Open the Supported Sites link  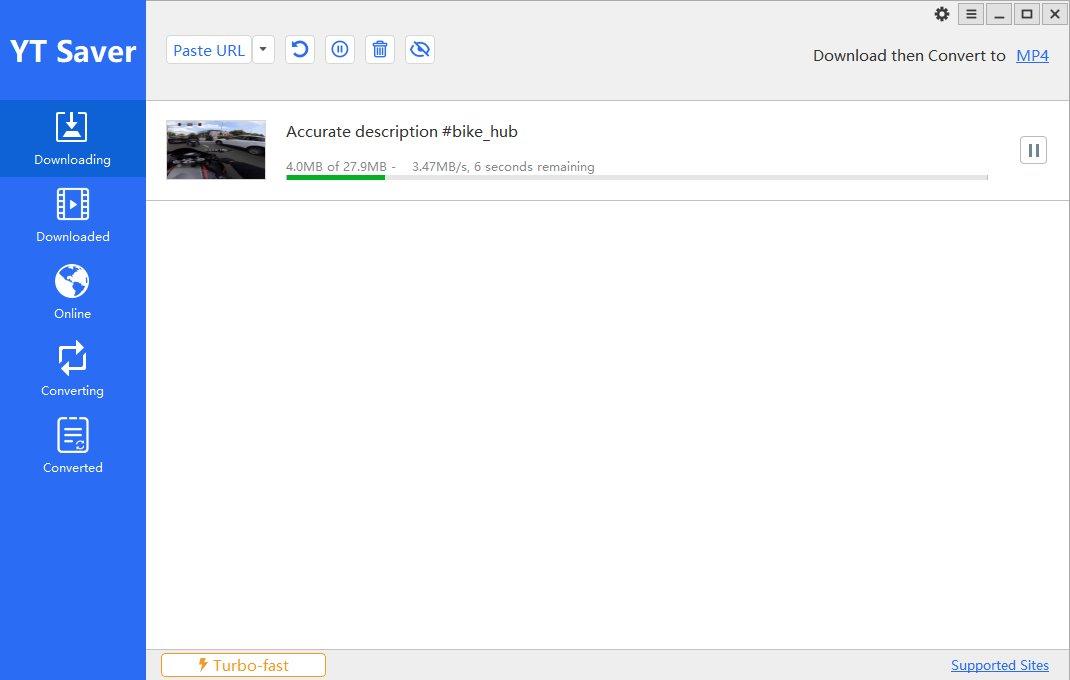coord(999,664)
